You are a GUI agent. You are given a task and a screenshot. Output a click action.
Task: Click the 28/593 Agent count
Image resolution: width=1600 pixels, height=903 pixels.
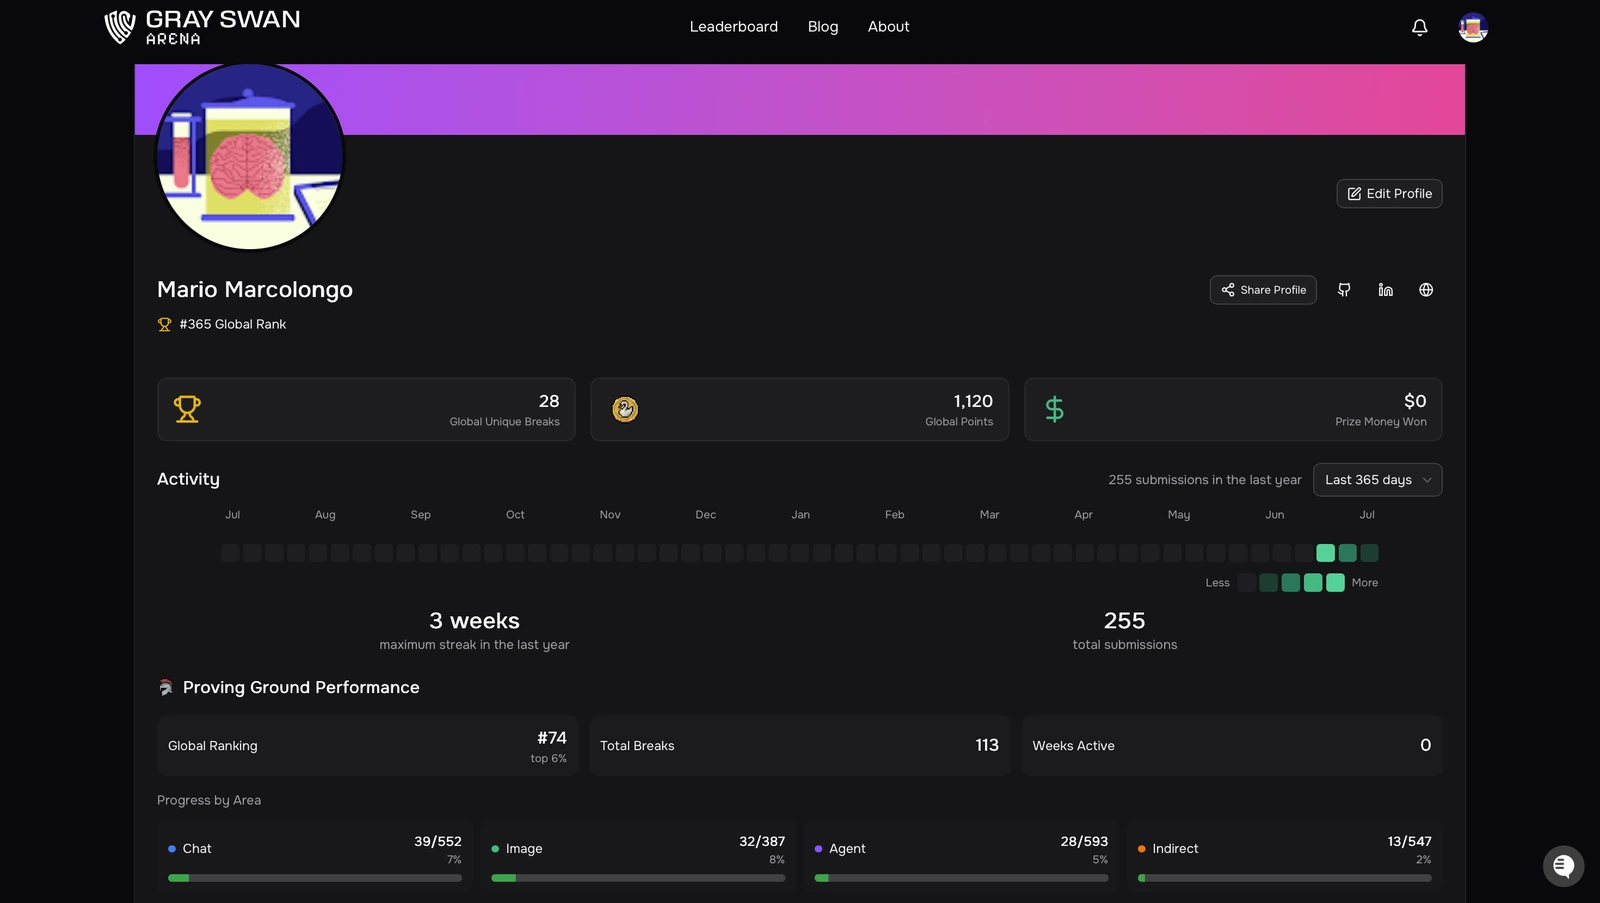(x=1084, y=842)
